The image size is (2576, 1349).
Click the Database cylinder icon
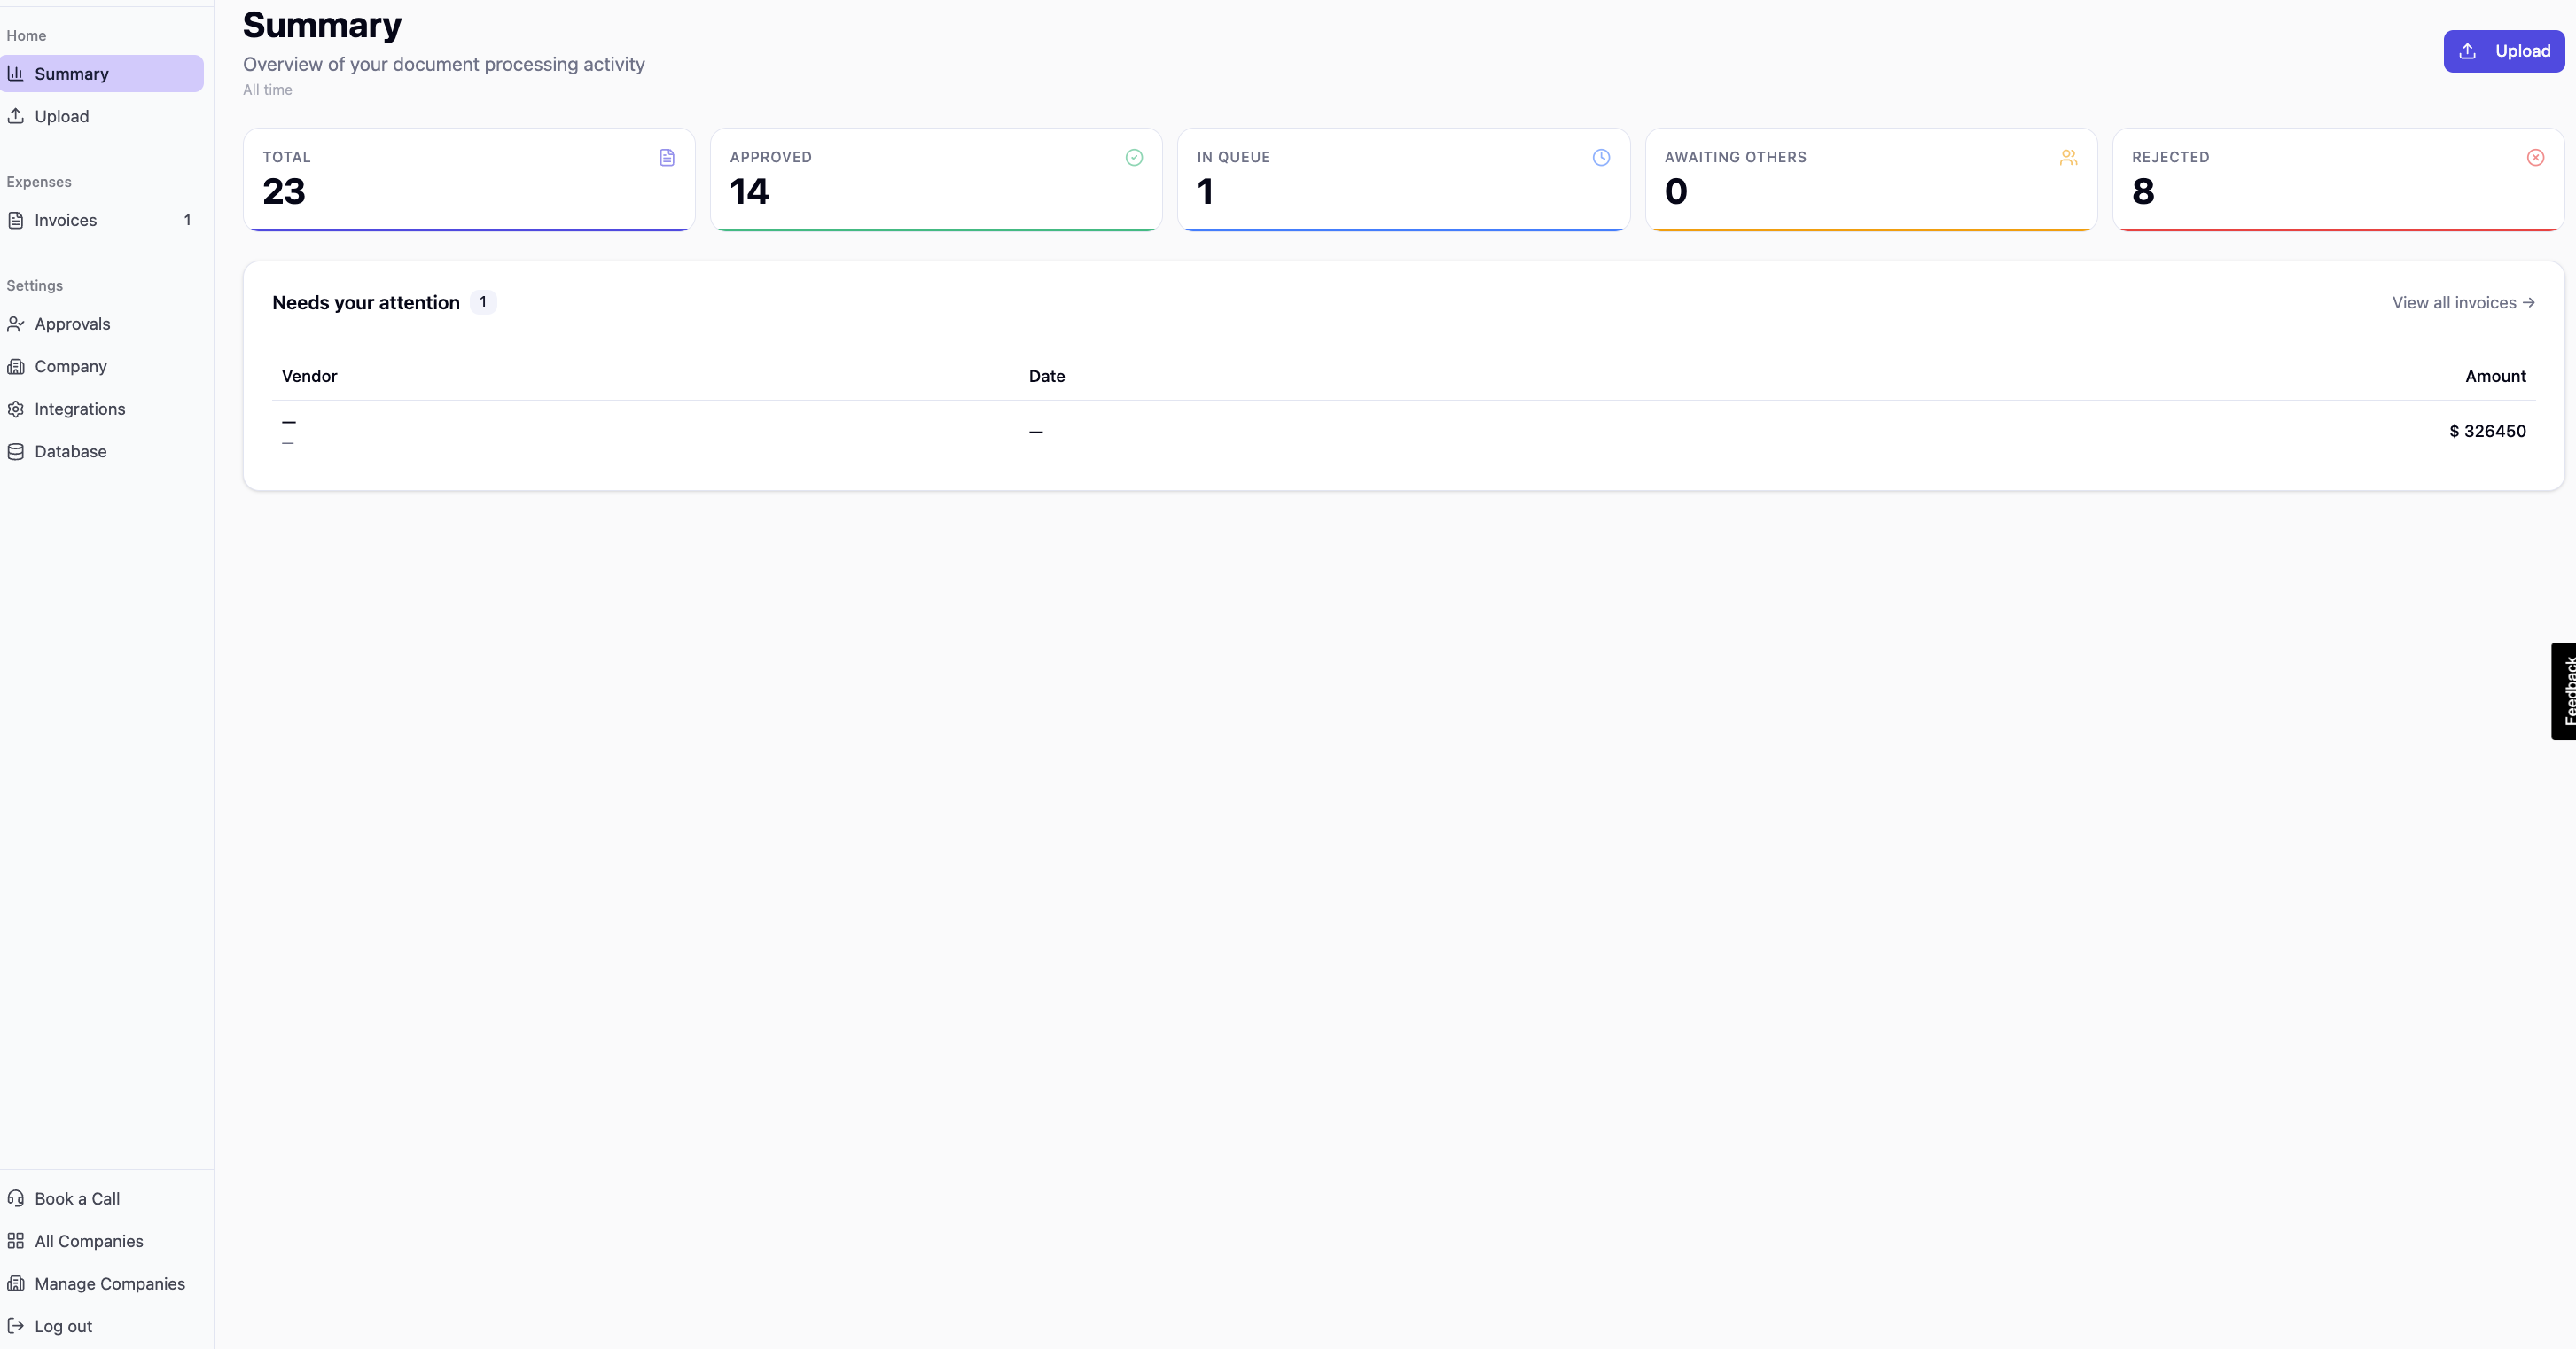[x=16, y=451]
